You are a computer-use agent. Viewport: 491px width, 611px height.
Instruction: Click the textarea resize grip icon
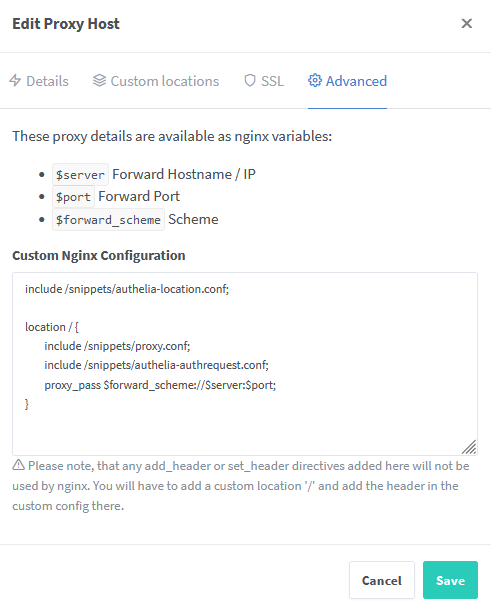469,447
